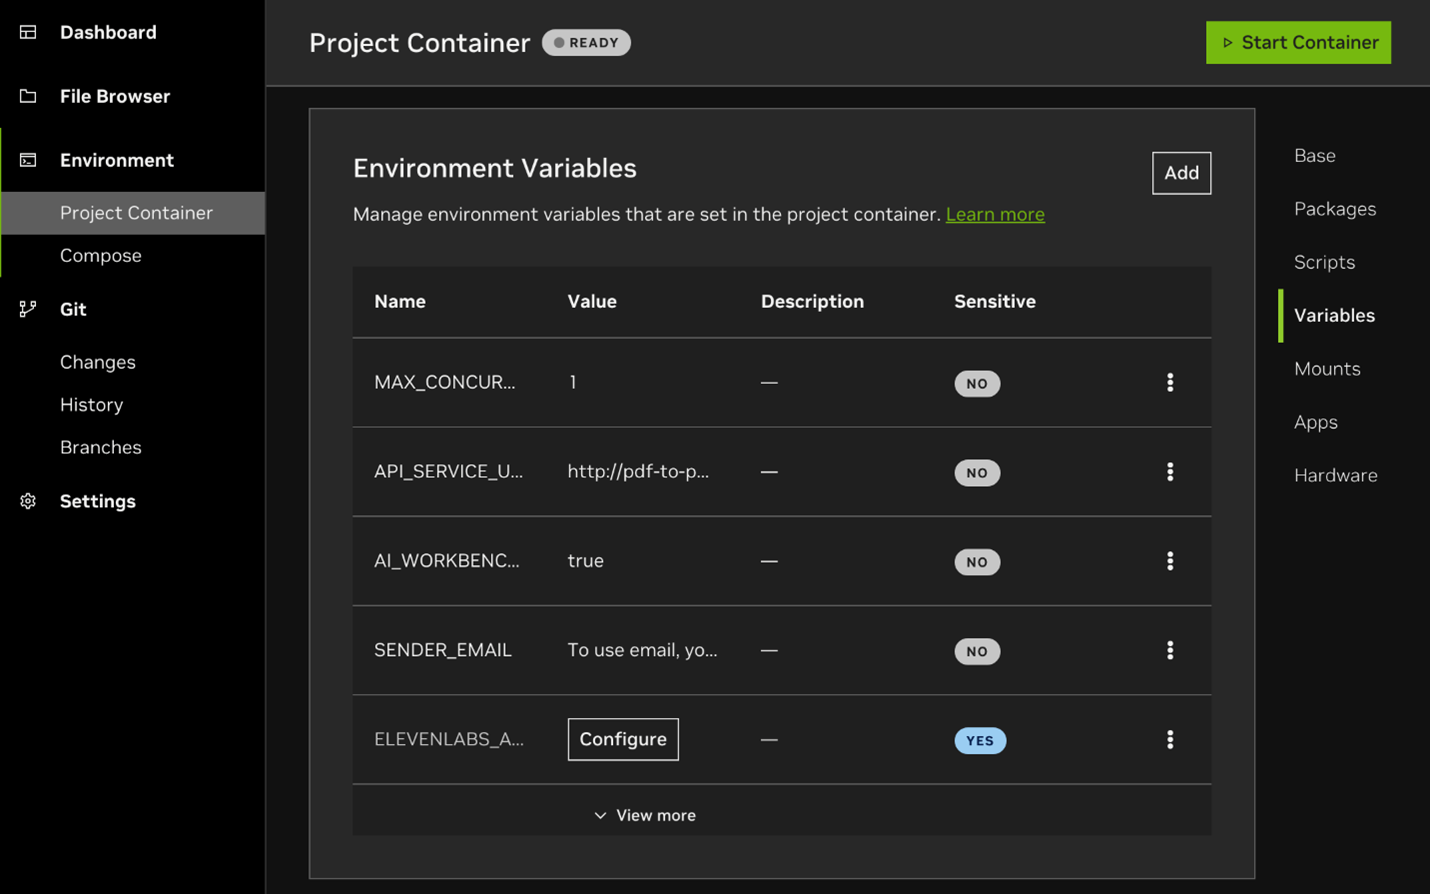
Task: Follow the Learn more link
Action: (995, 214)
